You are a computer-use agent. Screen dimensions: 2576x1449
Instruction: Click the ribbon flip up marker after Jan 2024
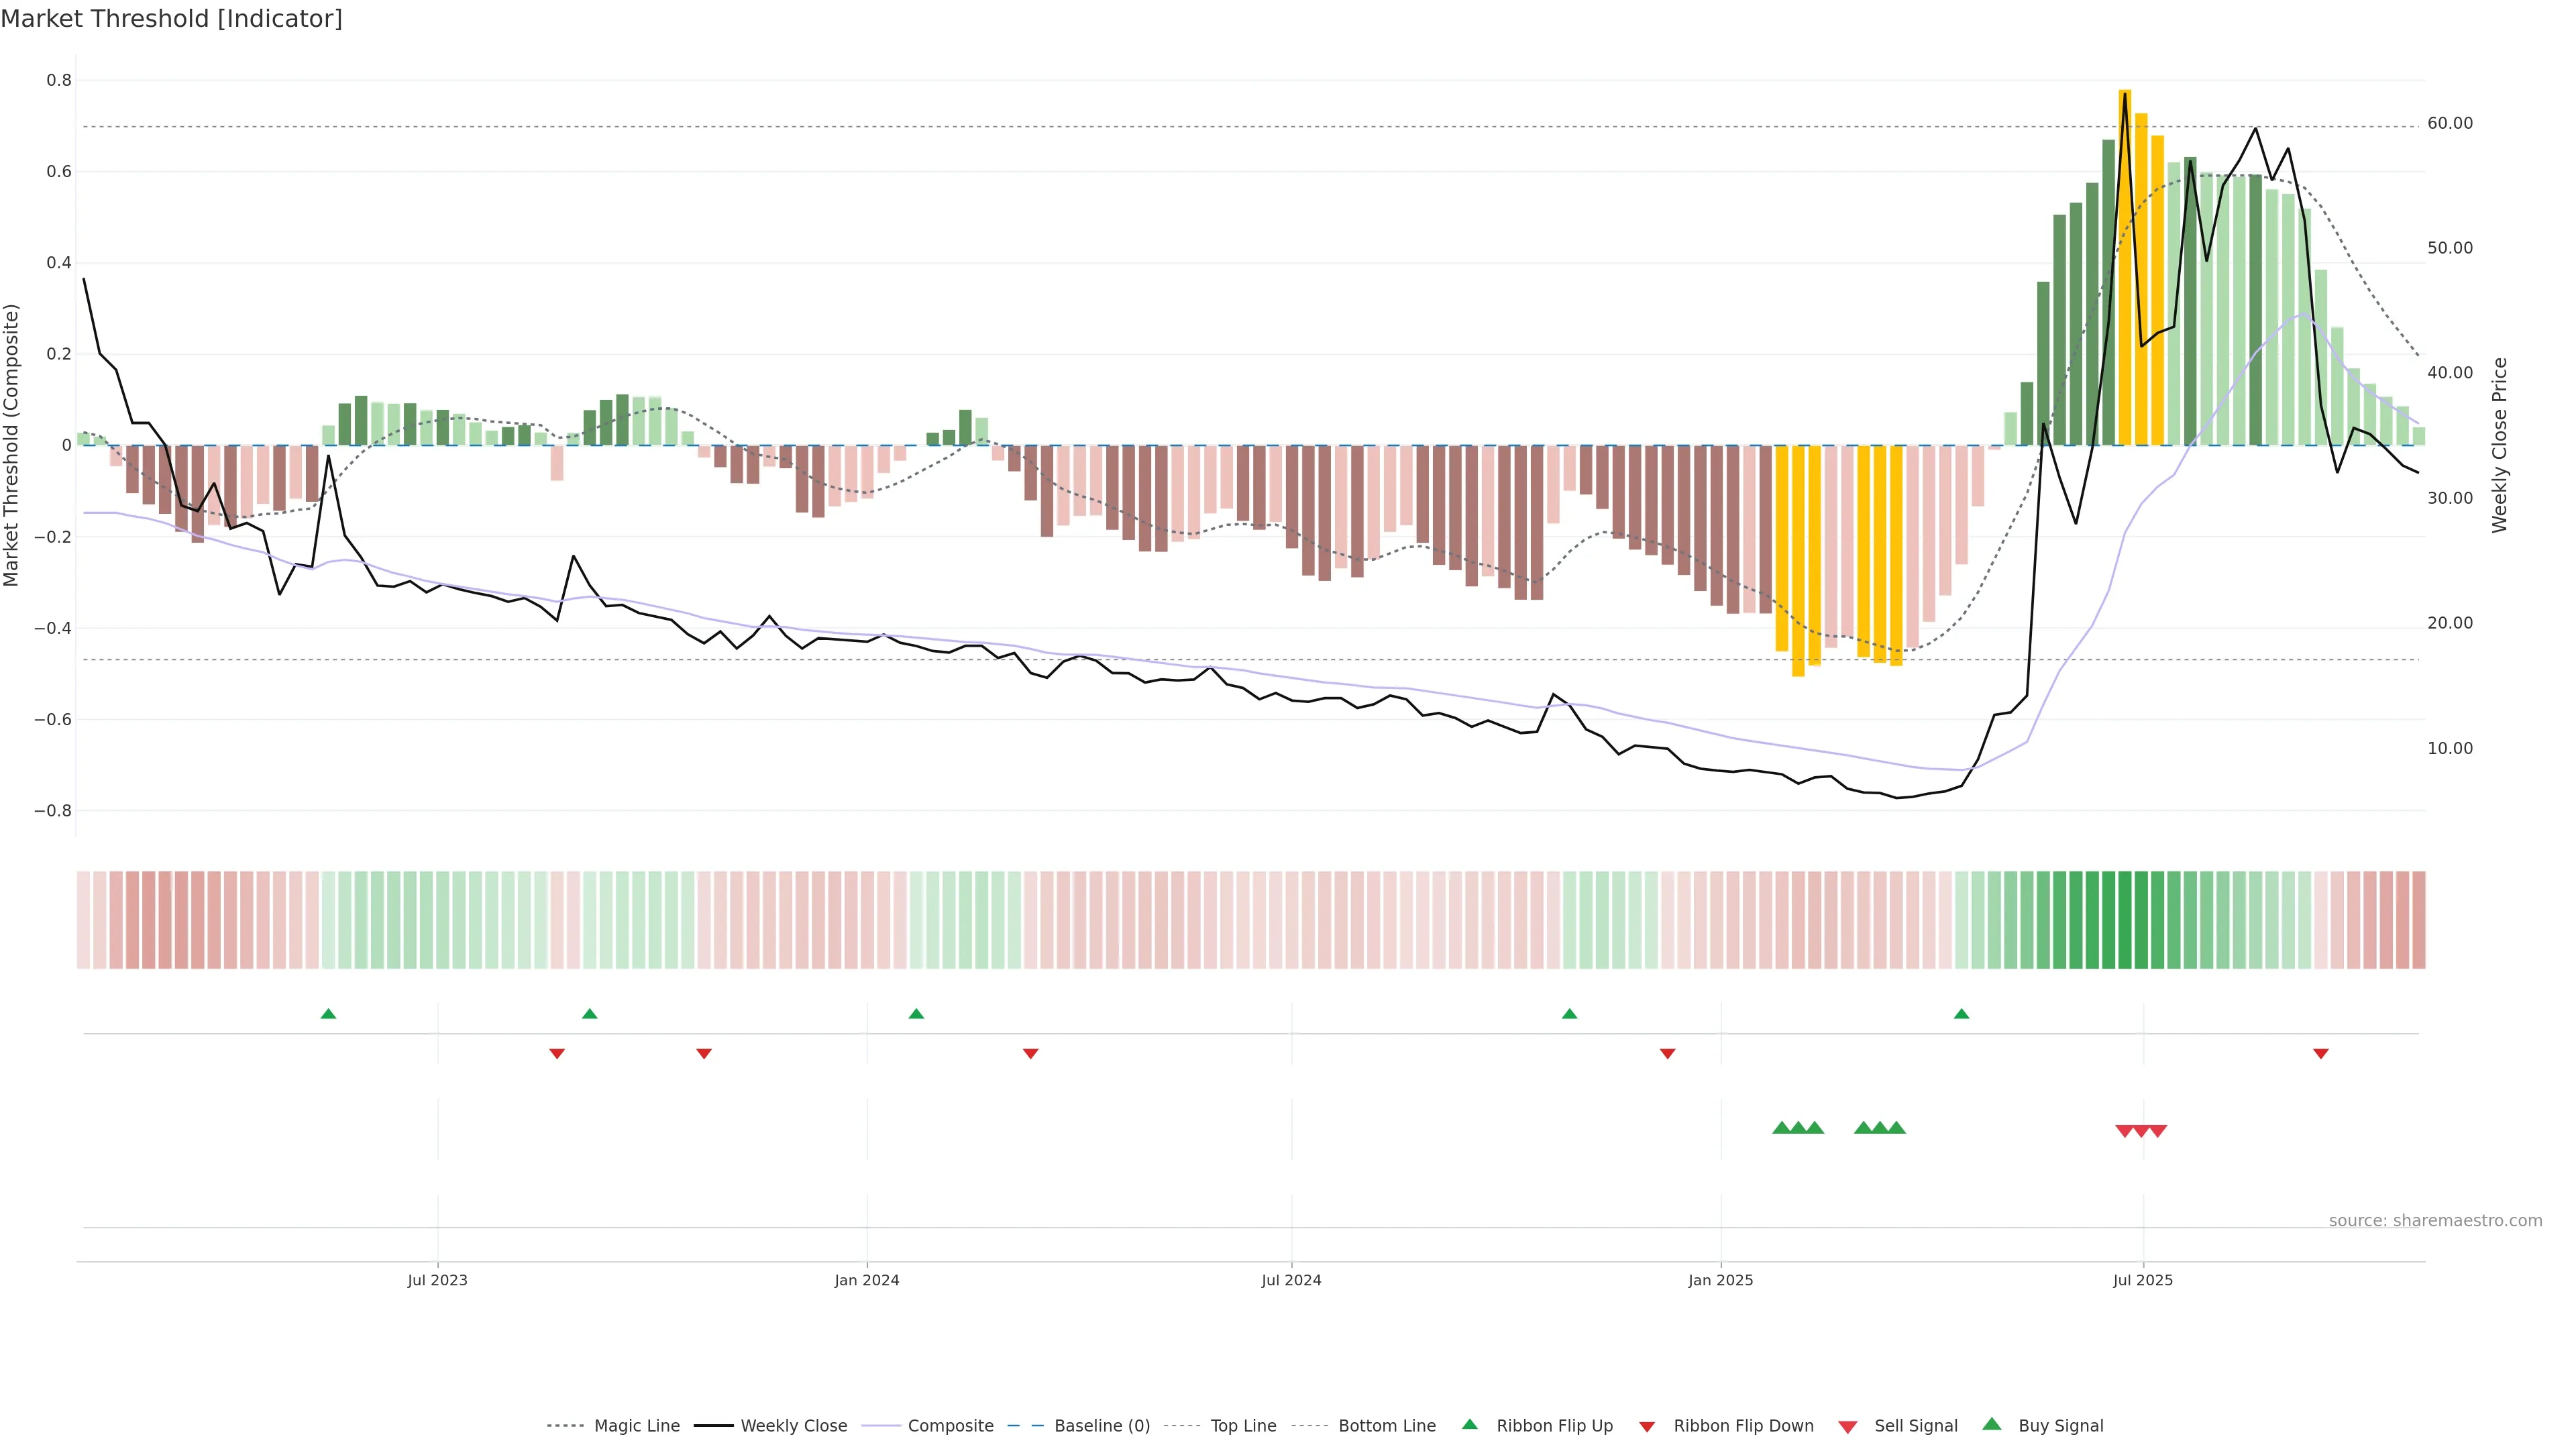tap(916, 1014)
